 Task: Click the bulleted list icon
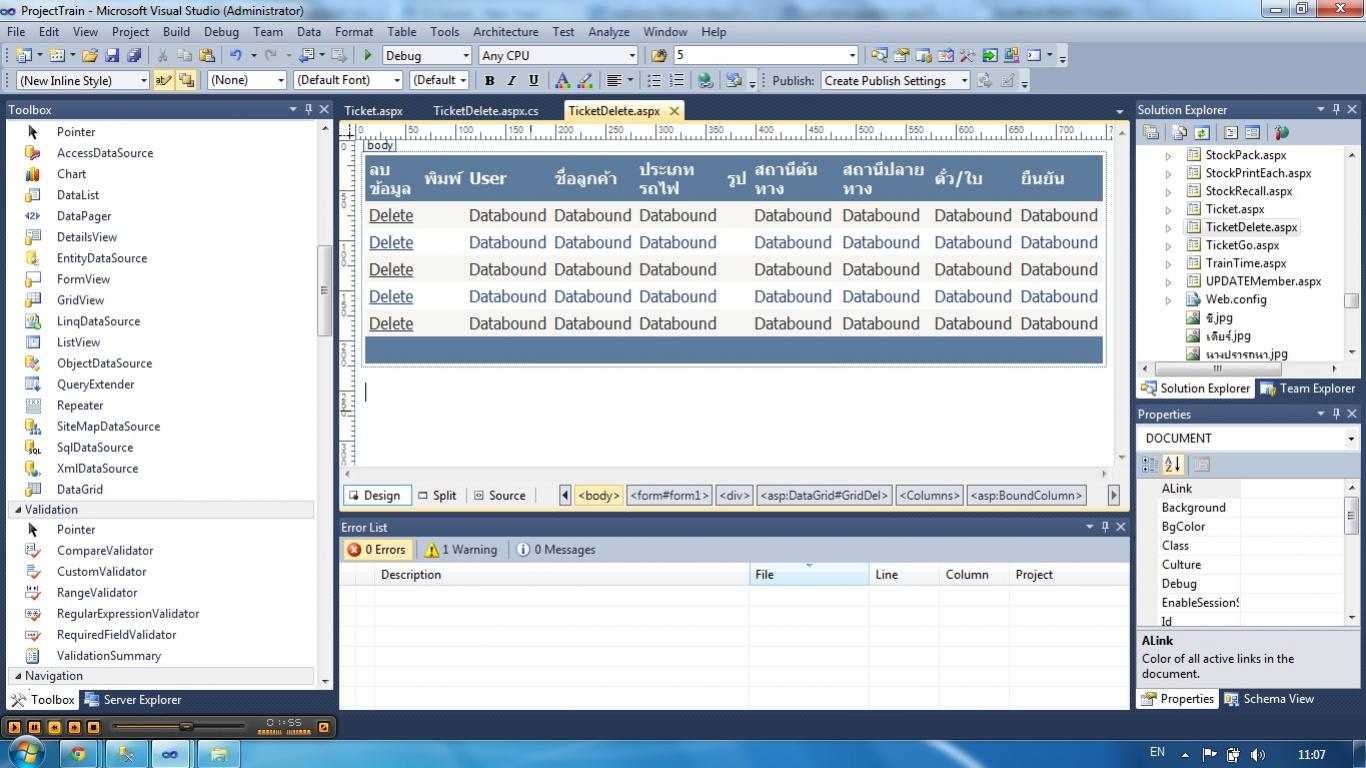654,81
